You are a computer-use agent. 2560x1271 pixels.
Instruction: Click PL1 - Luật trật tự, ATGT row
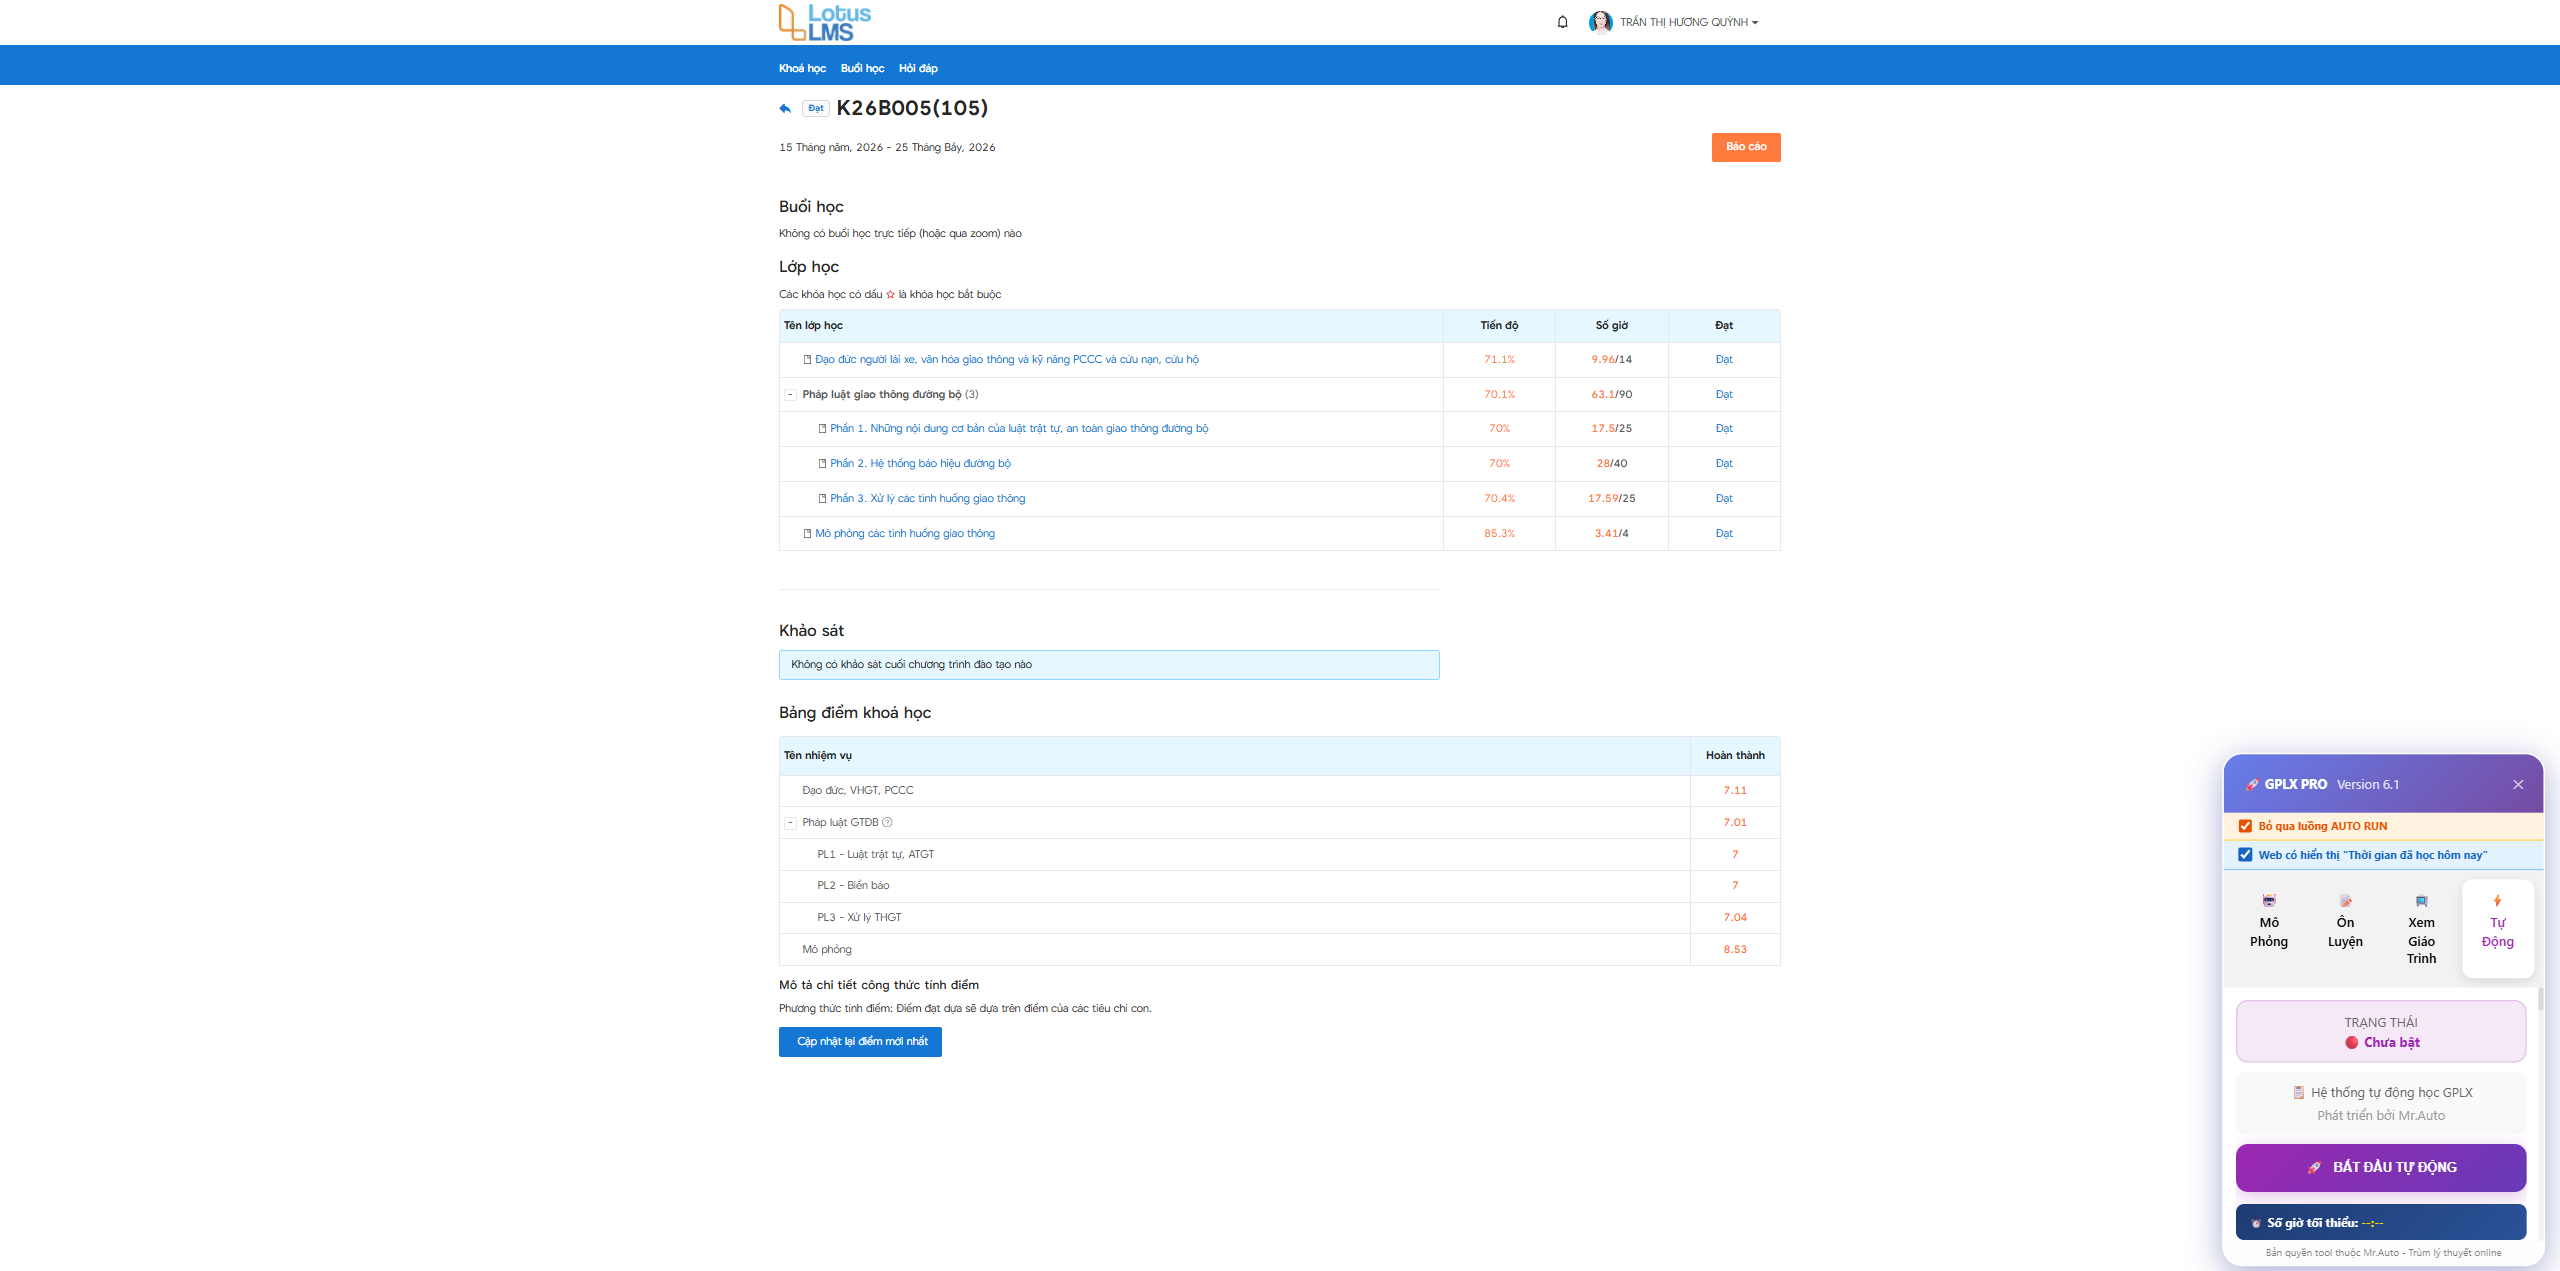pos(1279,855)
